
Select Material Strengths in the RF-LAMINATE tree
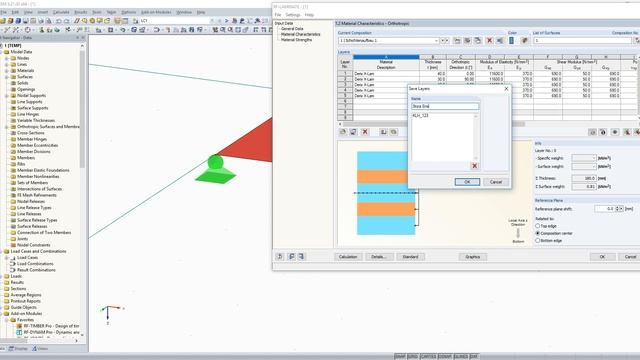(296, 40)
